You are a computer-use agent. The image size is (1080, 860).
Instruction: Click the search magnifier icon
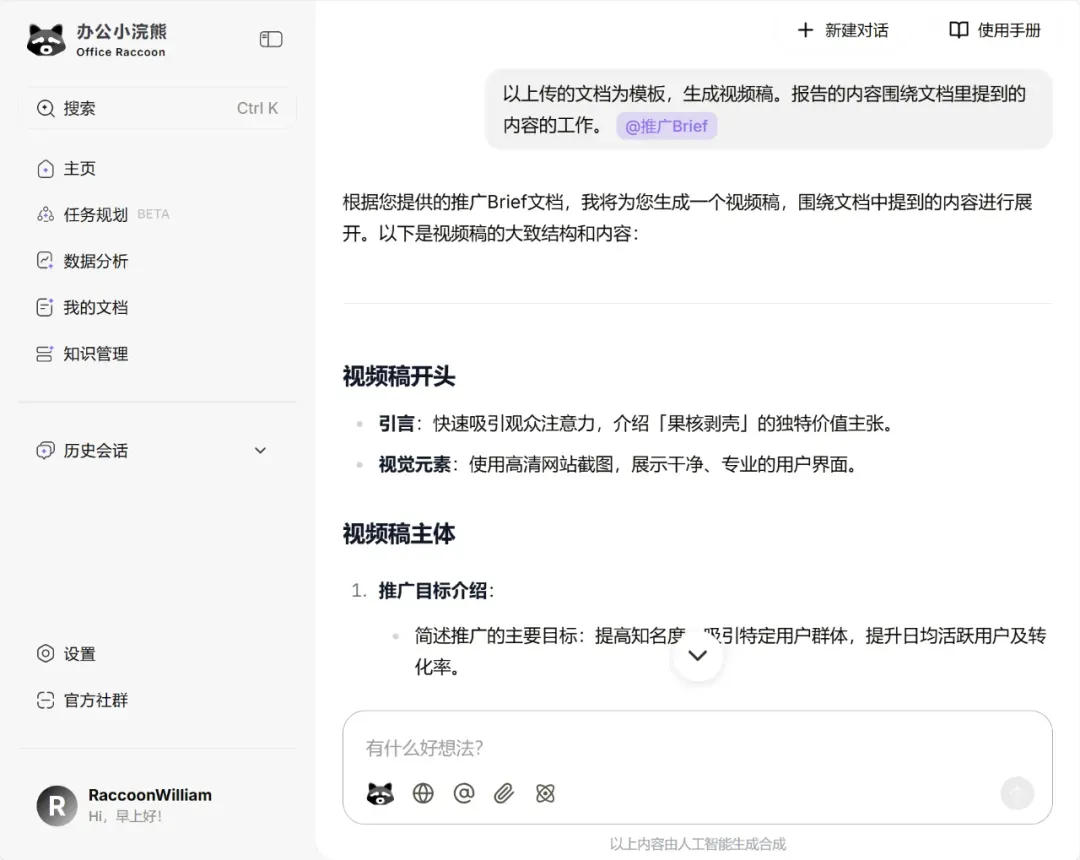(45, 108)
